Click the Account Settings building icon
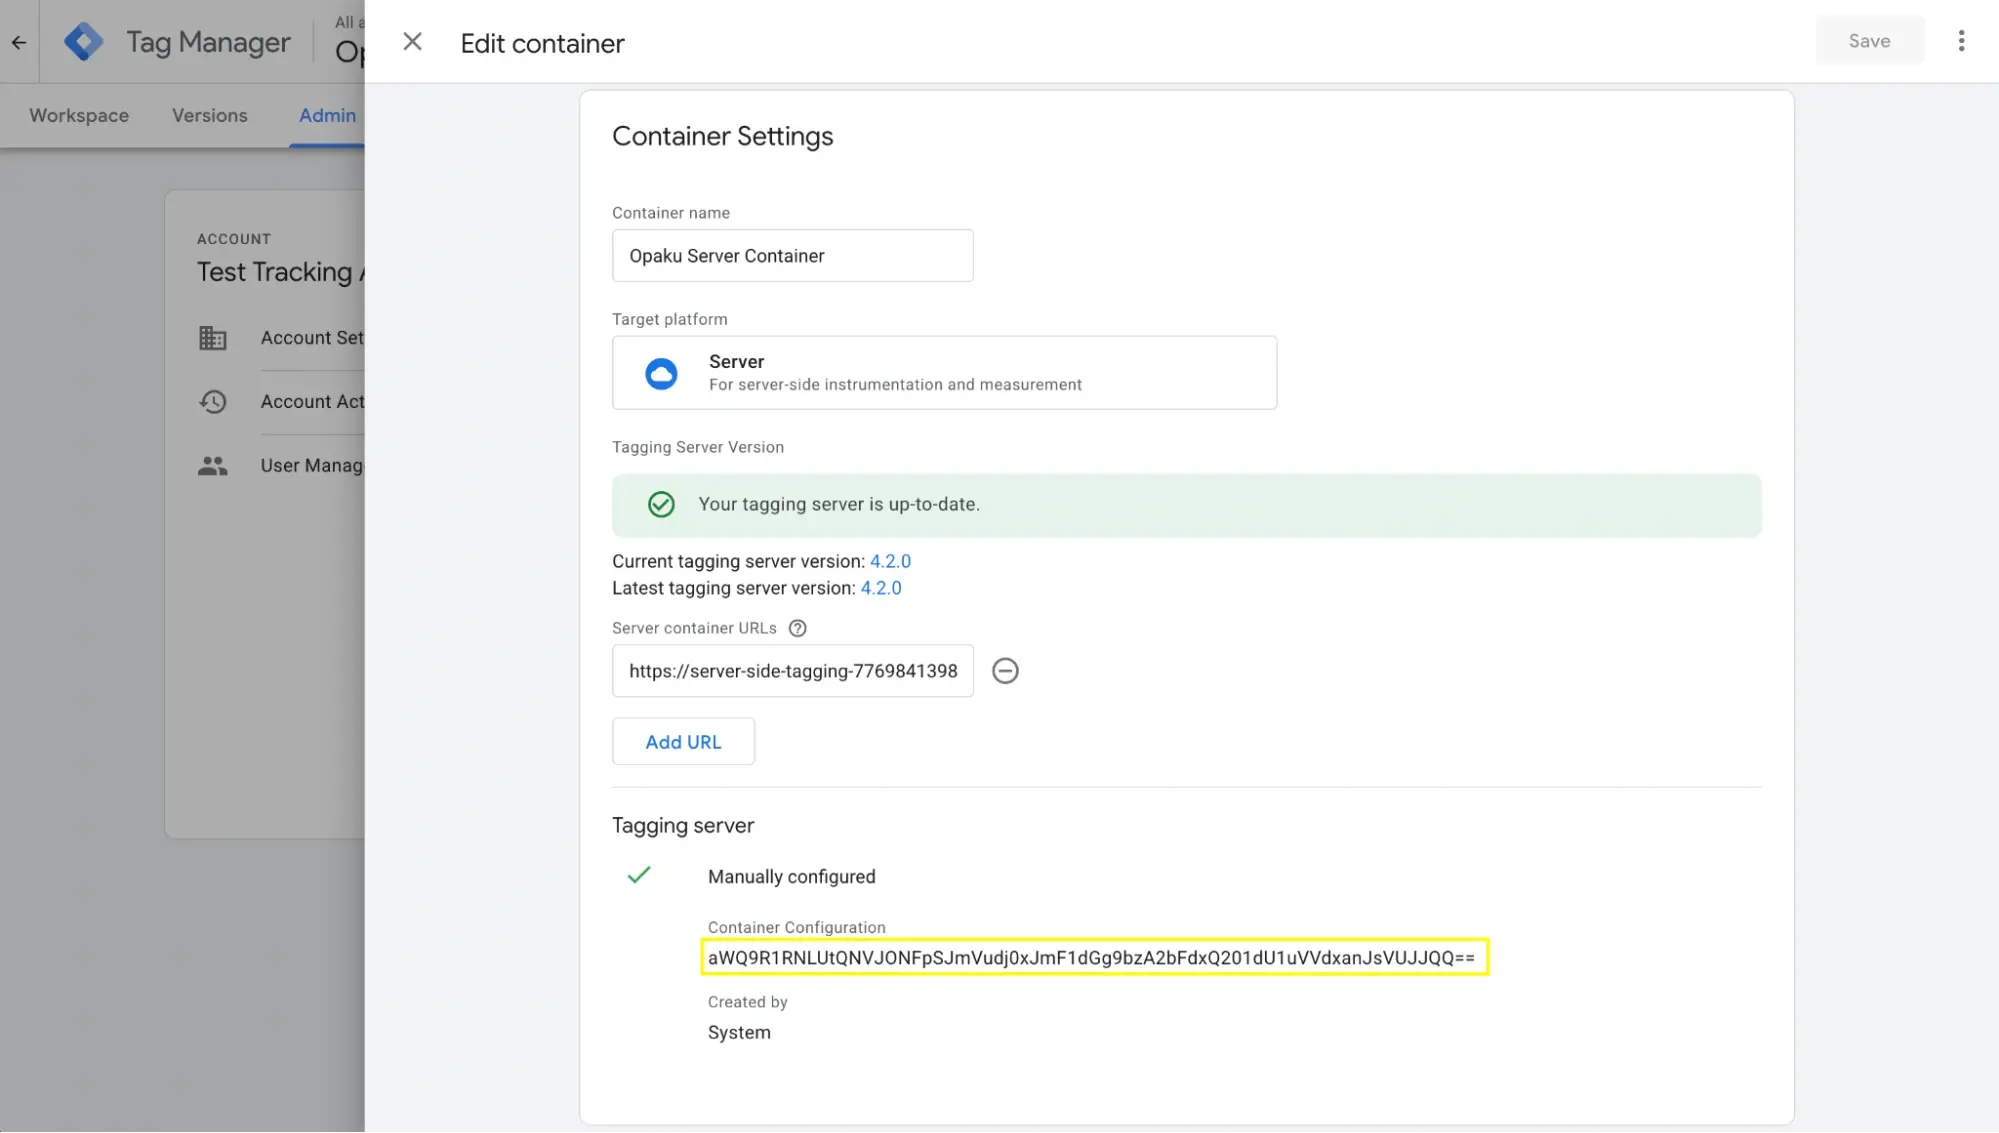The image size is (1999, 1133). (x=213, y=338)
